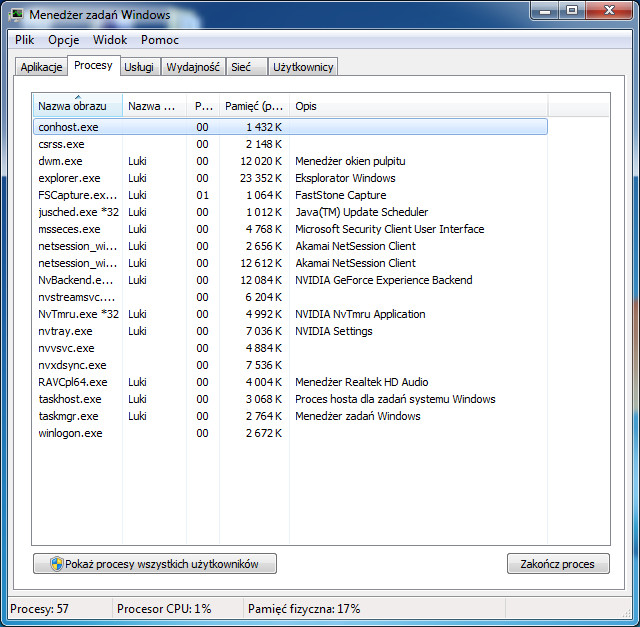The image size is (640, 627).
Task: Click NVIDIA NvTmru Application description
Action: tap(360, 314)
